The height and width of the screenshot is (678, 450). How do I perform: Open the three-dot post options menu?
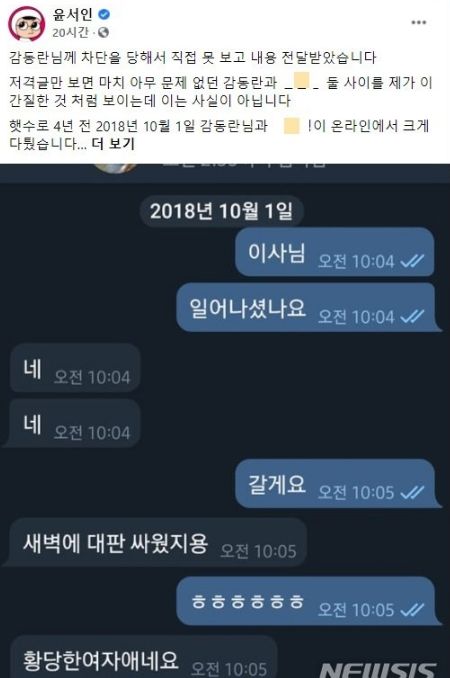coord(418,22)
